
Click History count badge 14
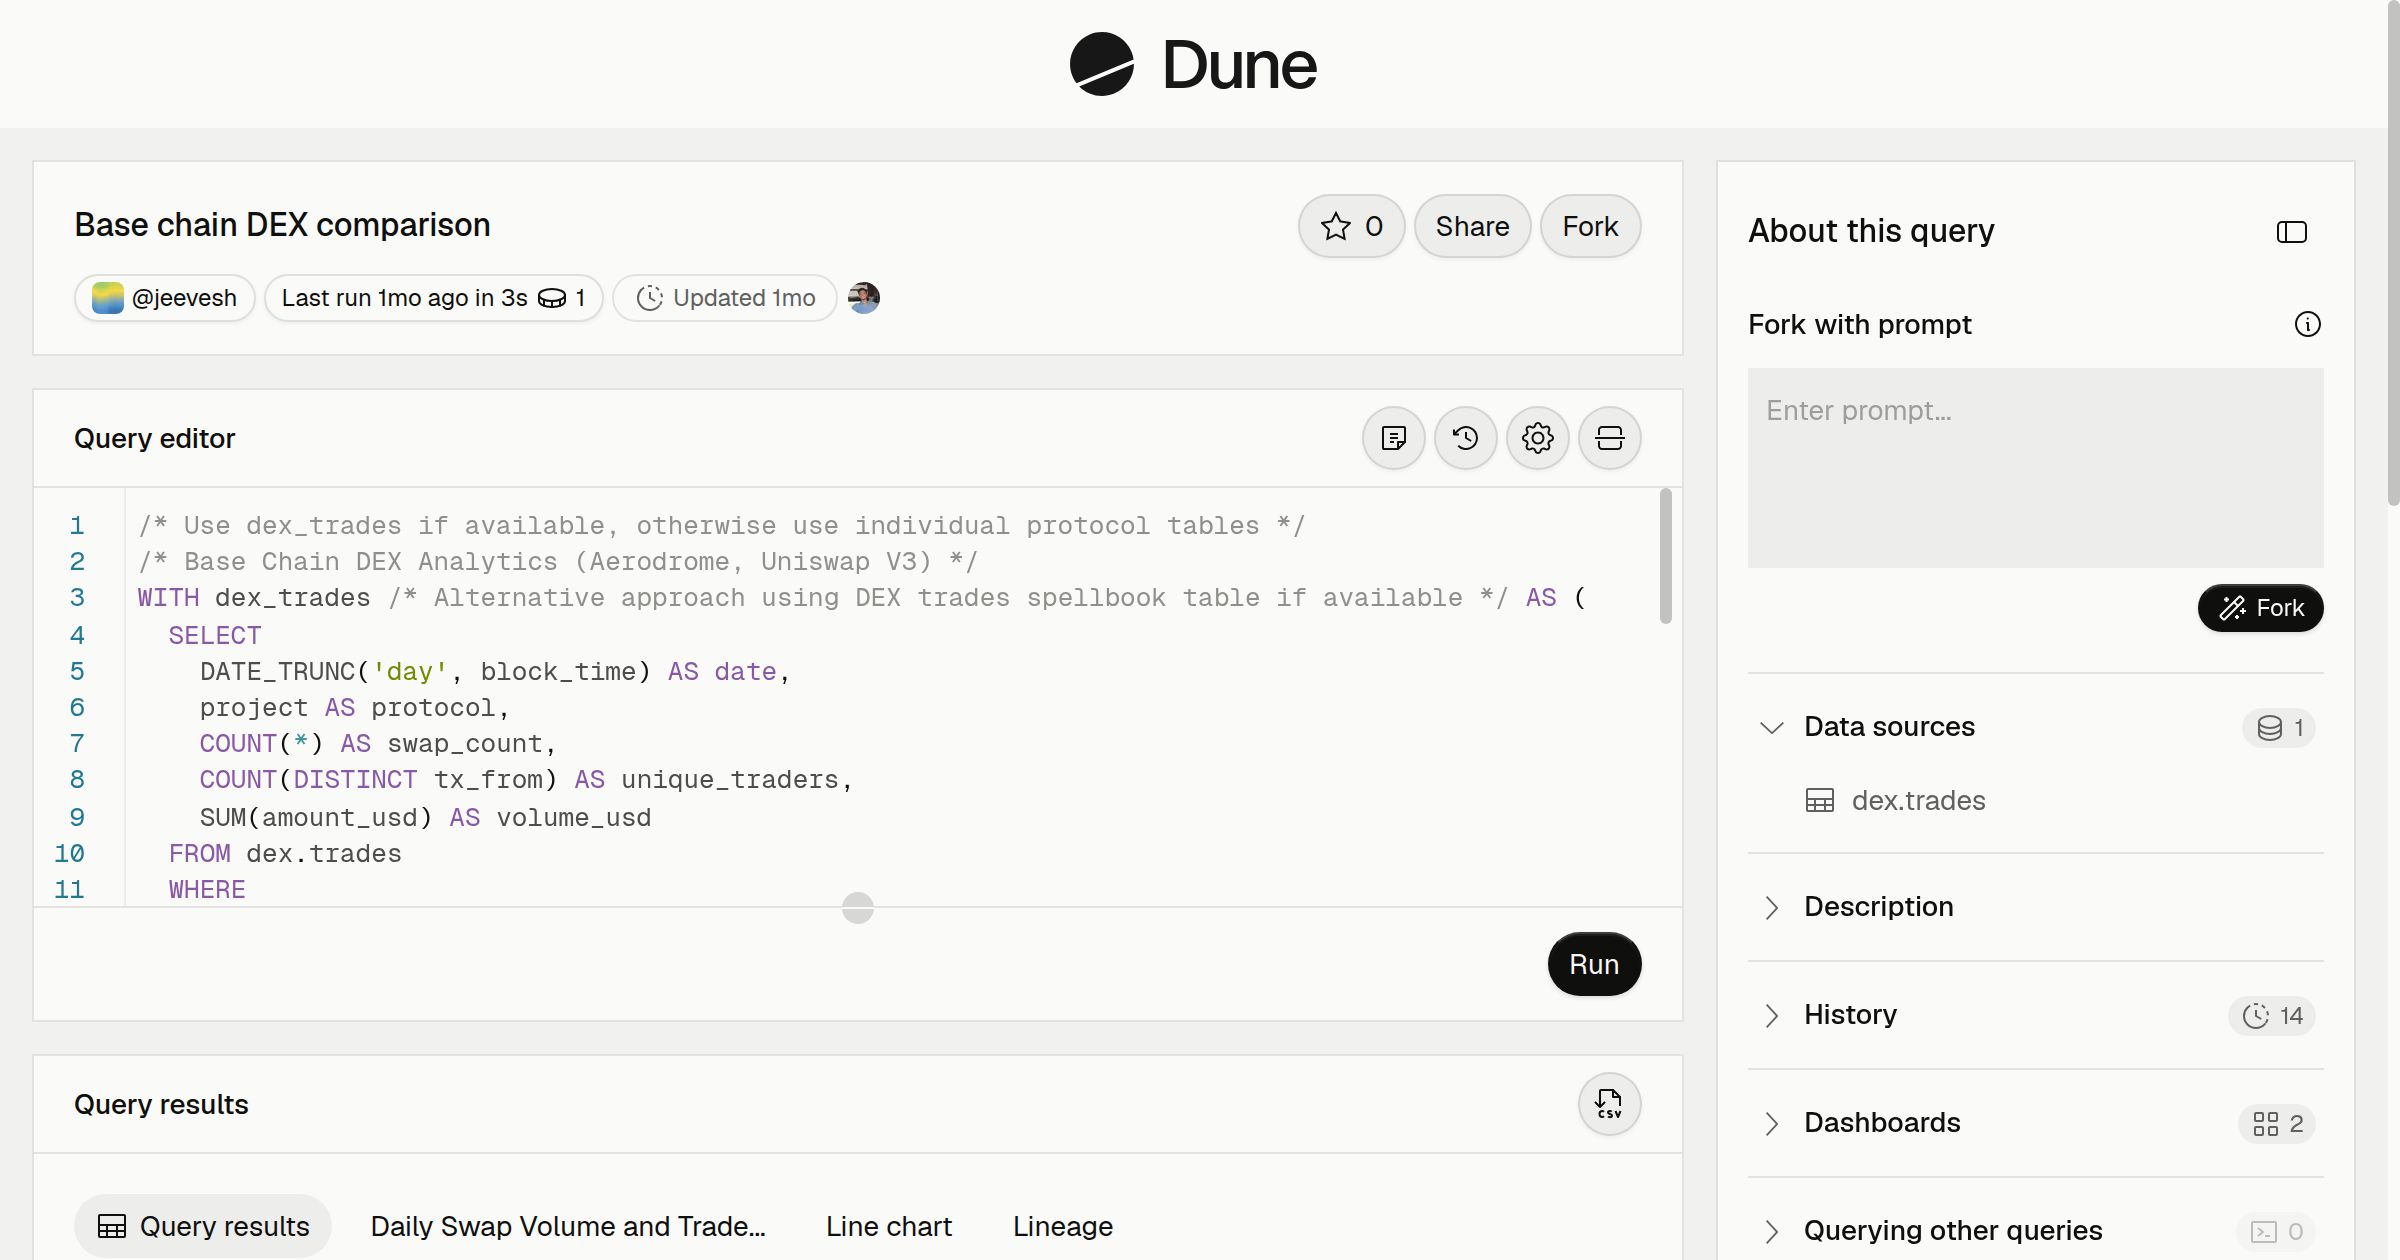click(2272, 1016)
